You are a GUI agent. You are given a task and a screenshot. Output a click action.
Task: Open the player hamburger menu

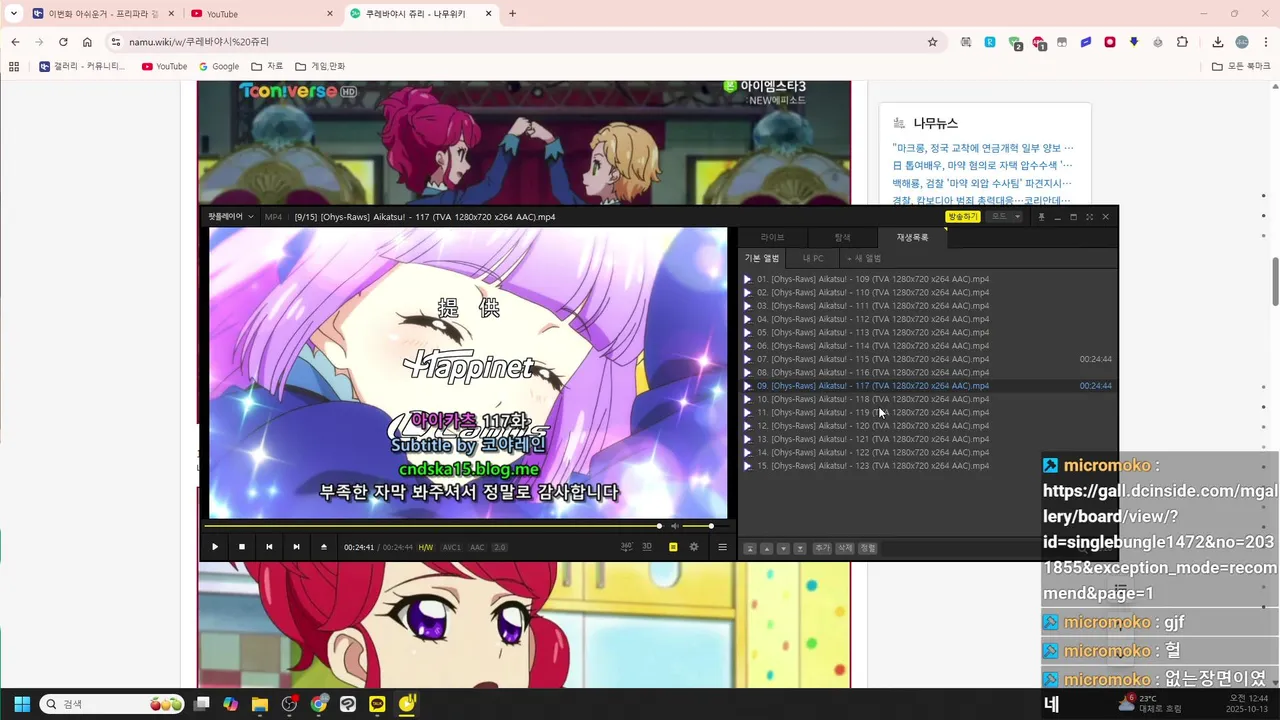[722, 547]
